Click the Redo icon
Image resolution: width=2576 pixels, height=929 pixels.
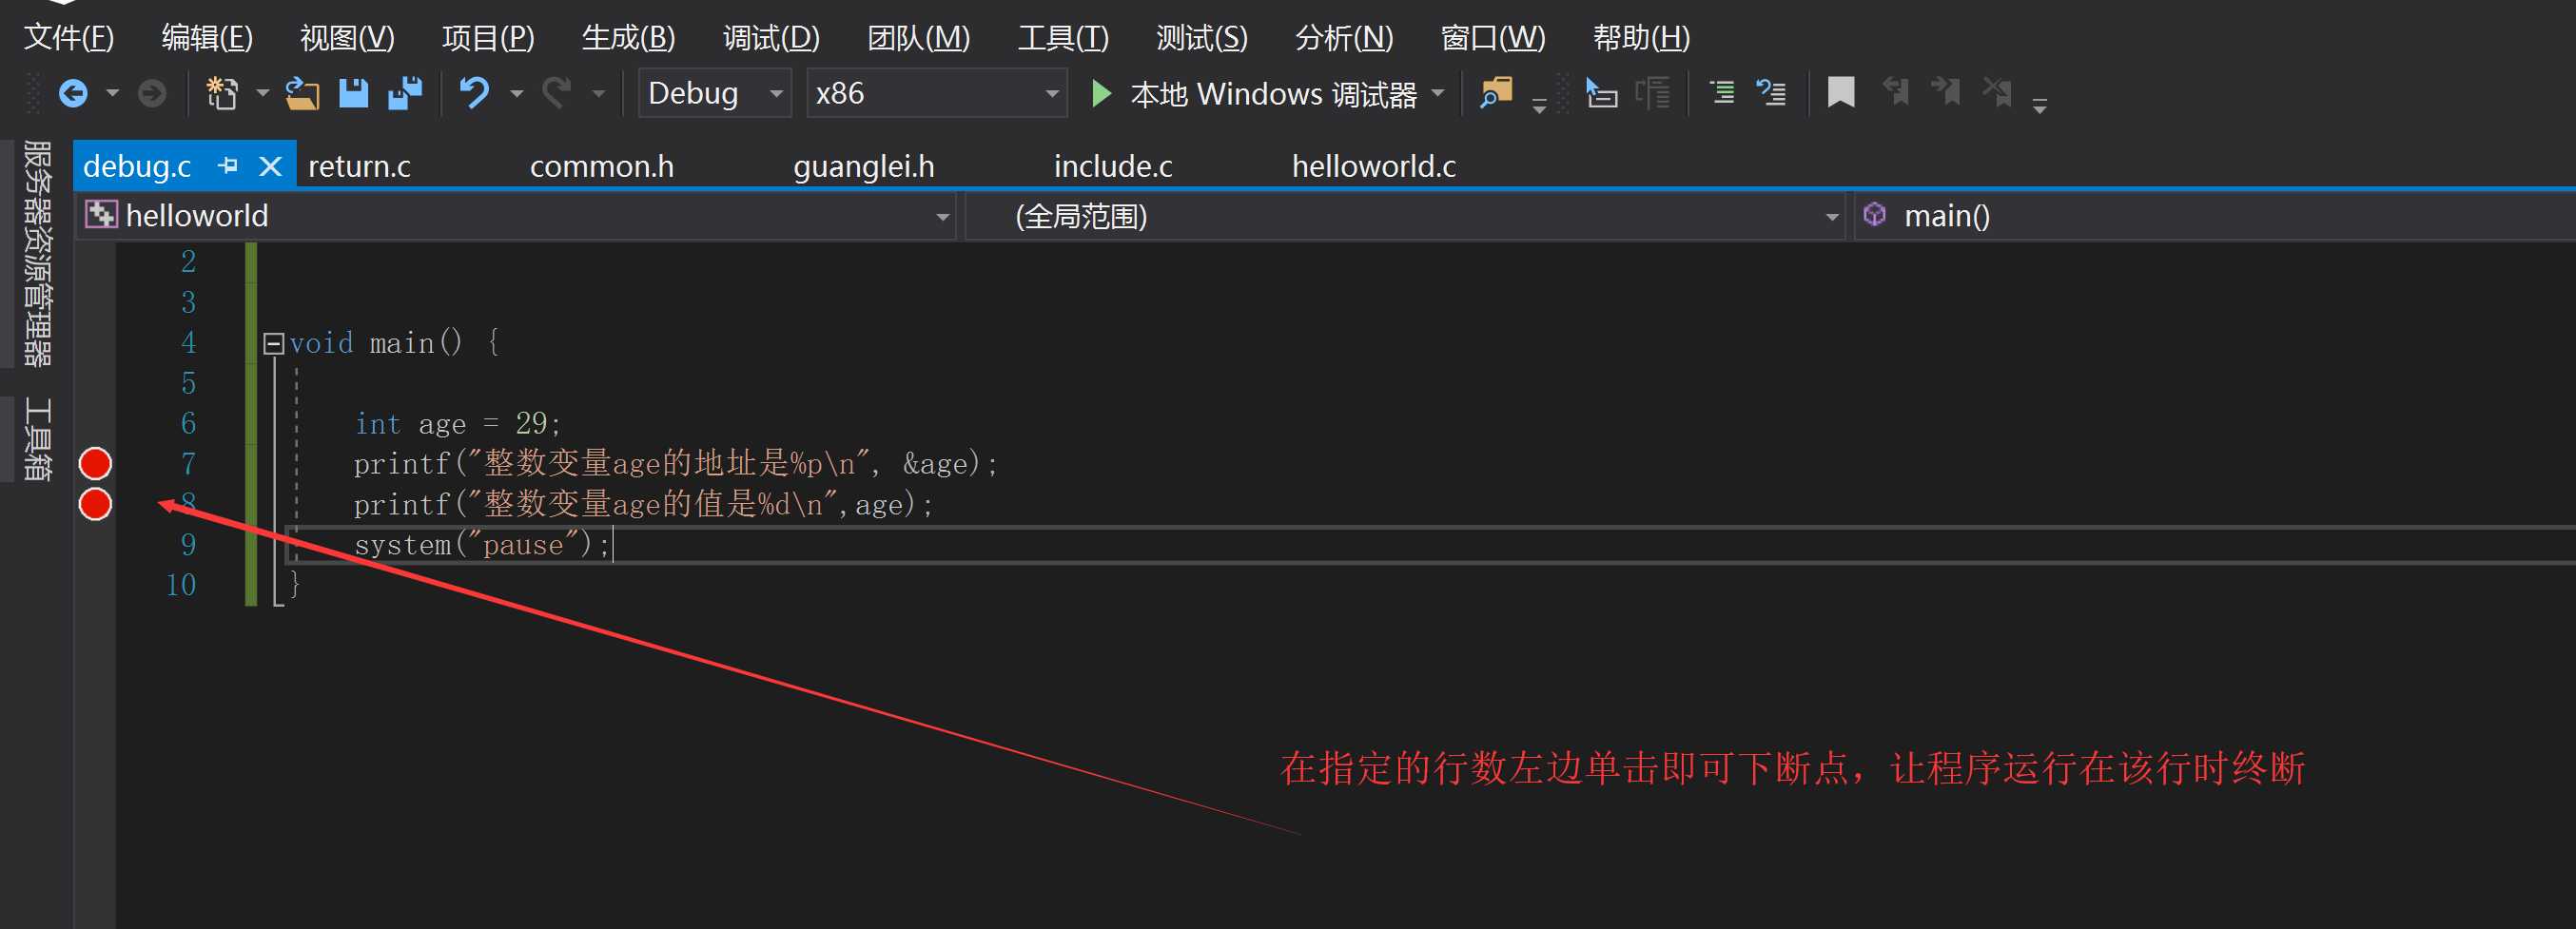(x=557, y=94)
